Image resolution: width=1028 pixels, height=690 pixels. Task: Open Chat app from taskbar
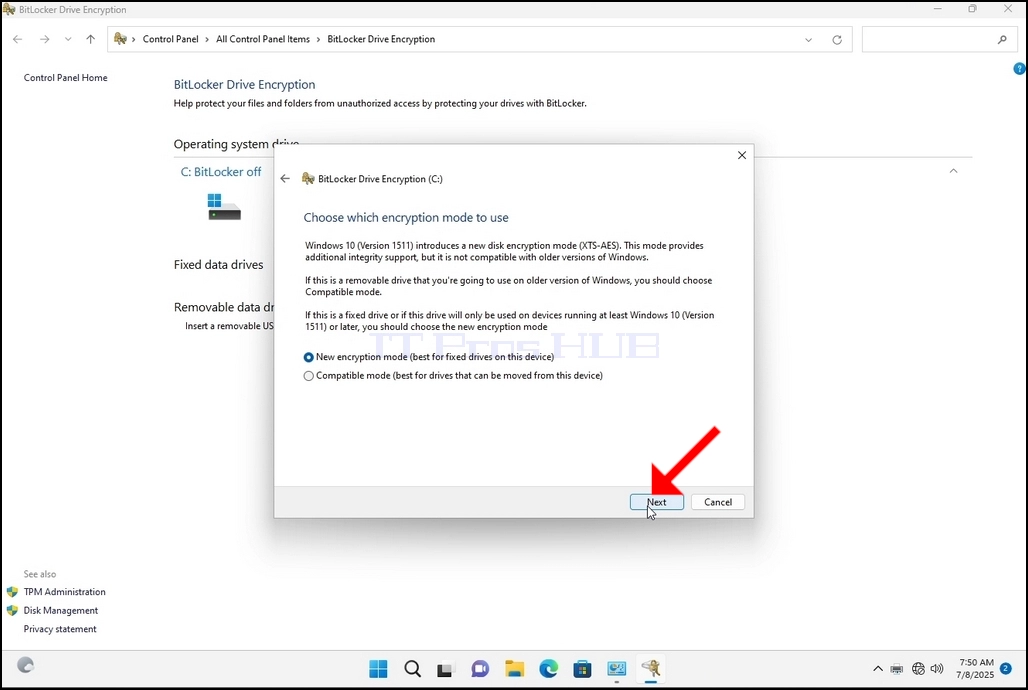point(480,669)
